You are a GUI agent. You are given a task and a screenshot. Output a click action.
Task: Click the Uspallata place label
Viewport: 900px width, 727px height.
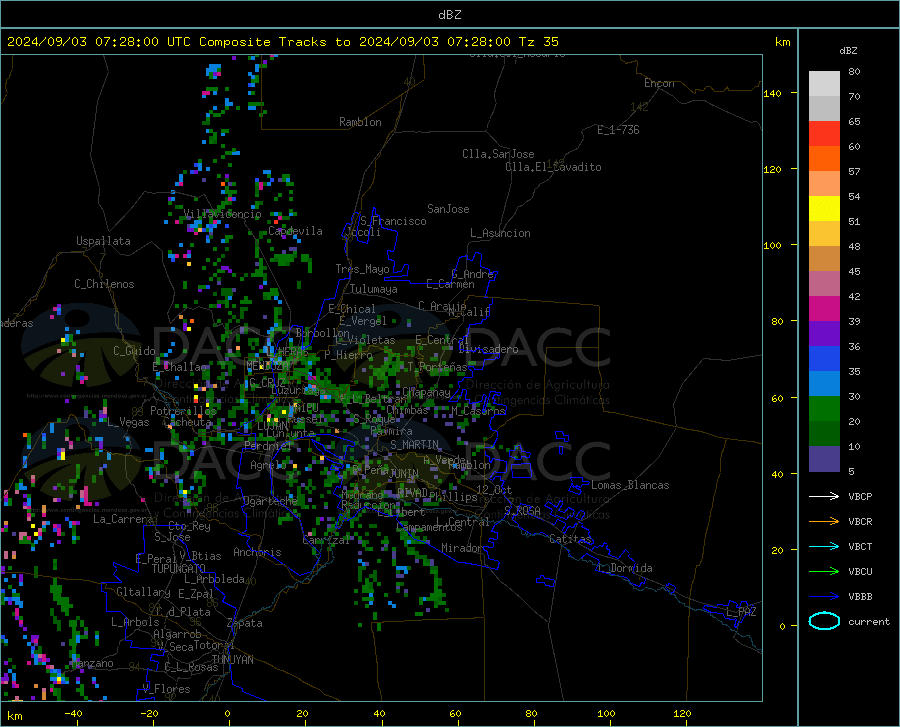pos(103,241)
